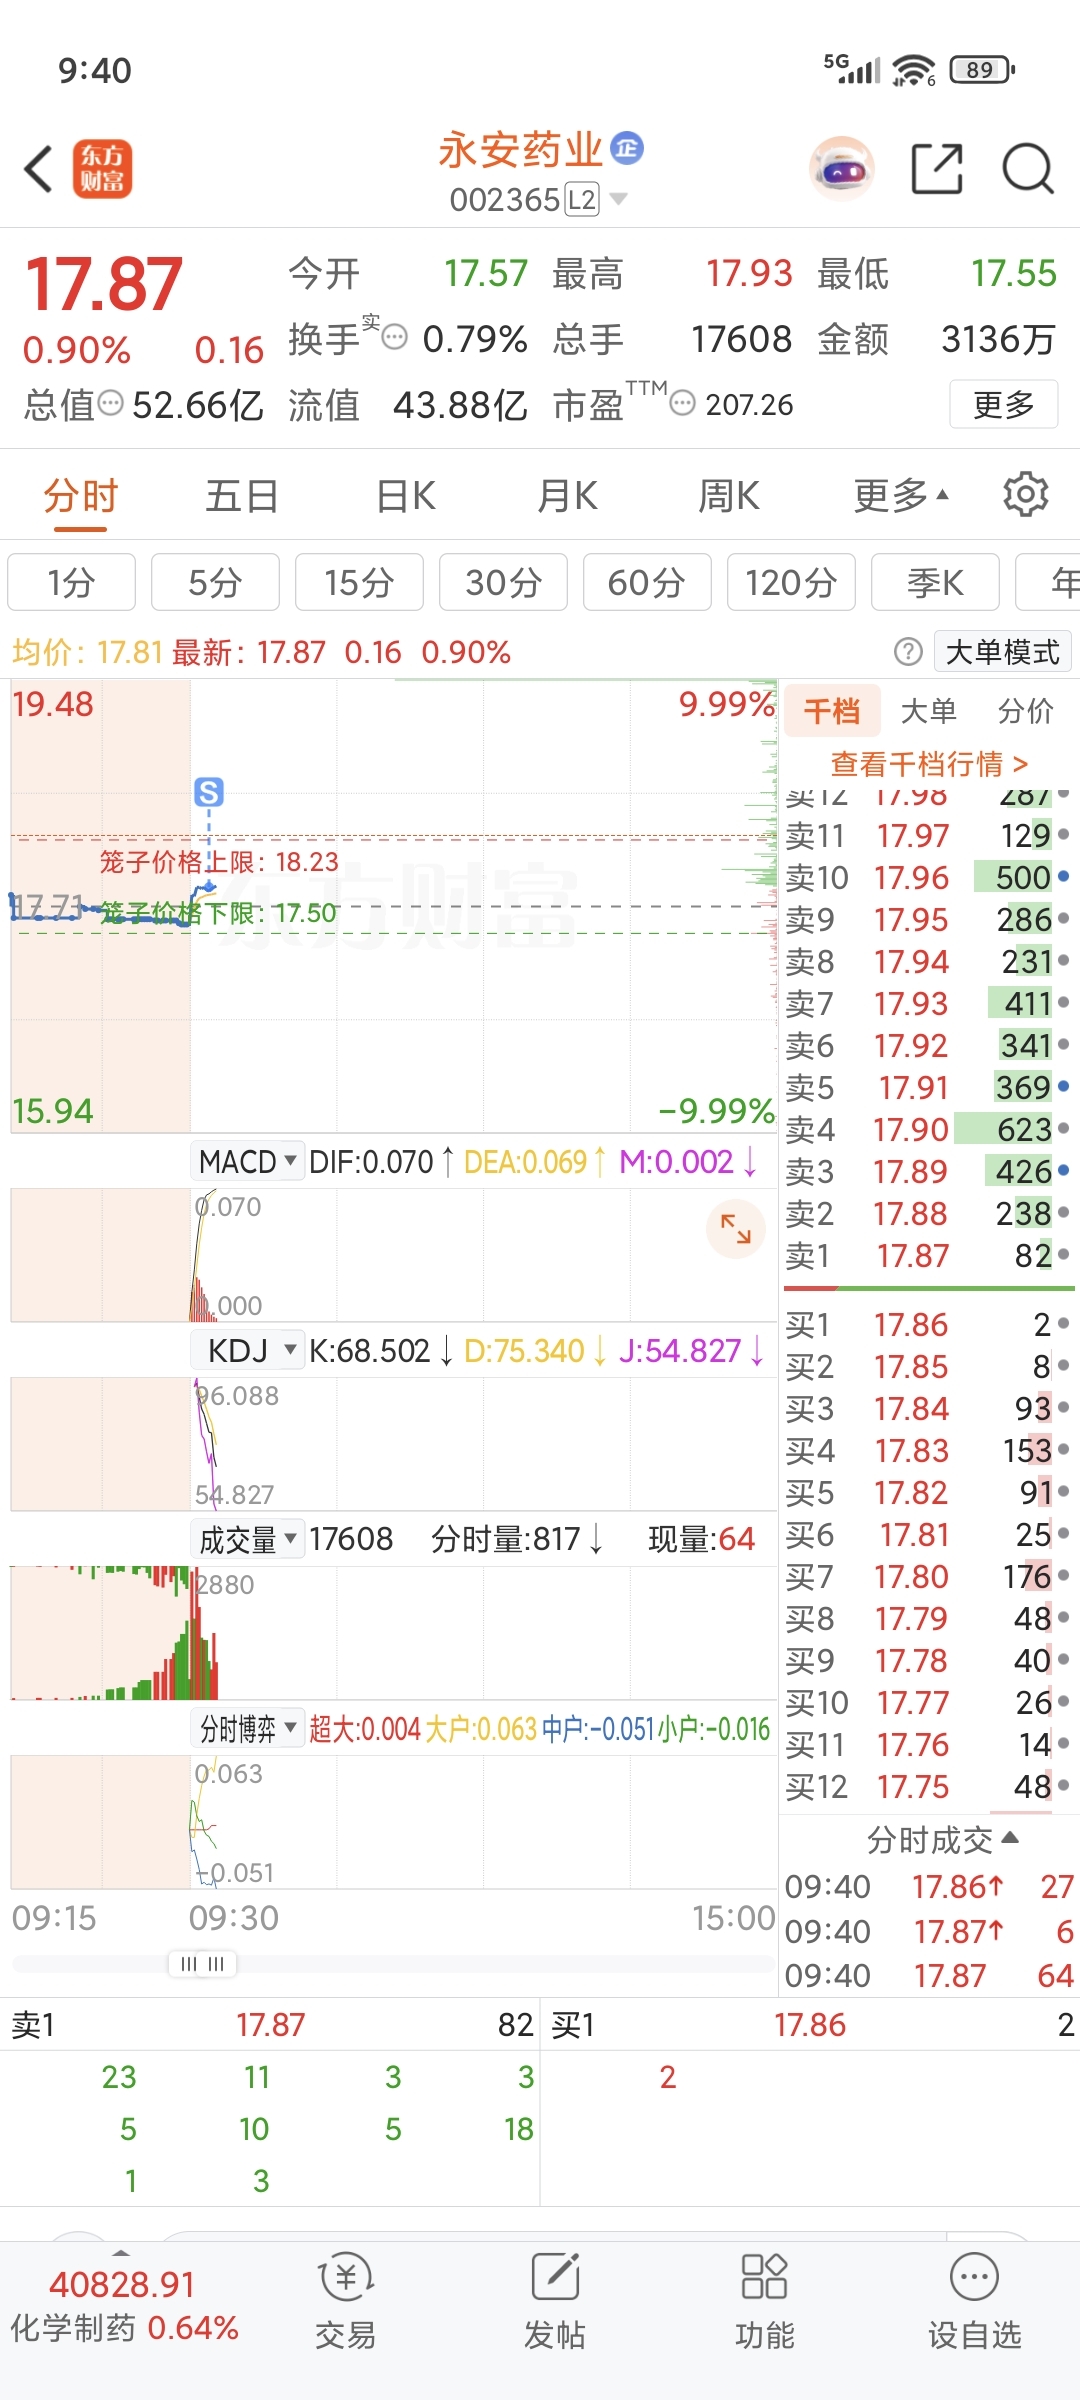The image size is (1080, 2400).
Task: Tap 化学制药 0.64% index ticker
Action: point(124,2328)
